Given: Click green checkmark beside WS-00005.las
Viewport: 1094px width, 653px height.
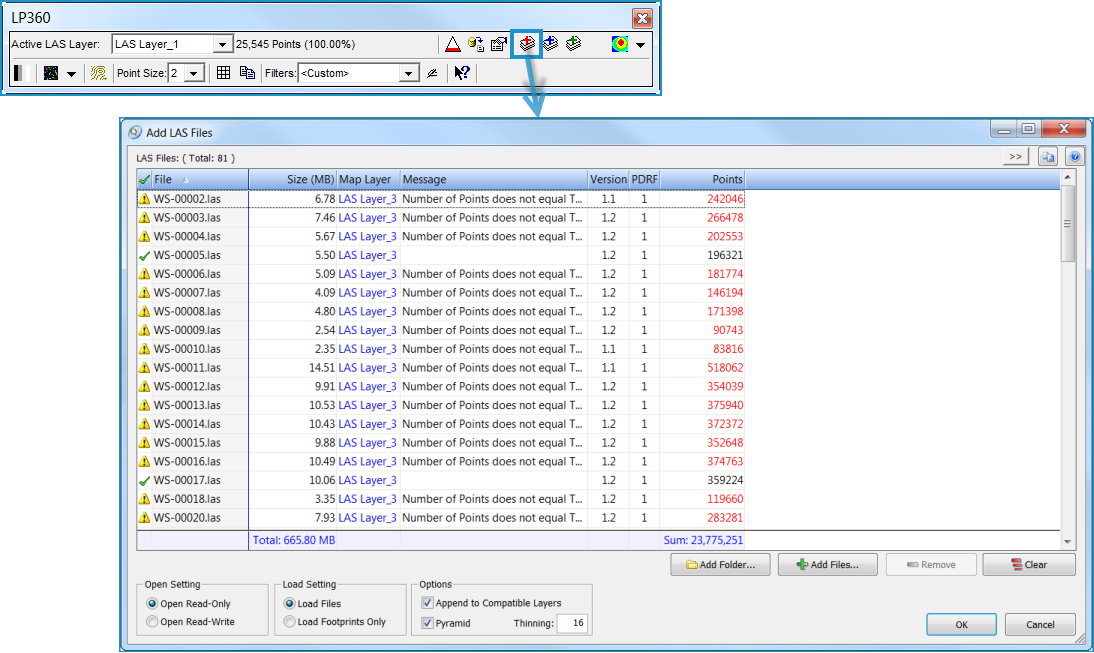Looking at the screenshot, I should (144, 255).
